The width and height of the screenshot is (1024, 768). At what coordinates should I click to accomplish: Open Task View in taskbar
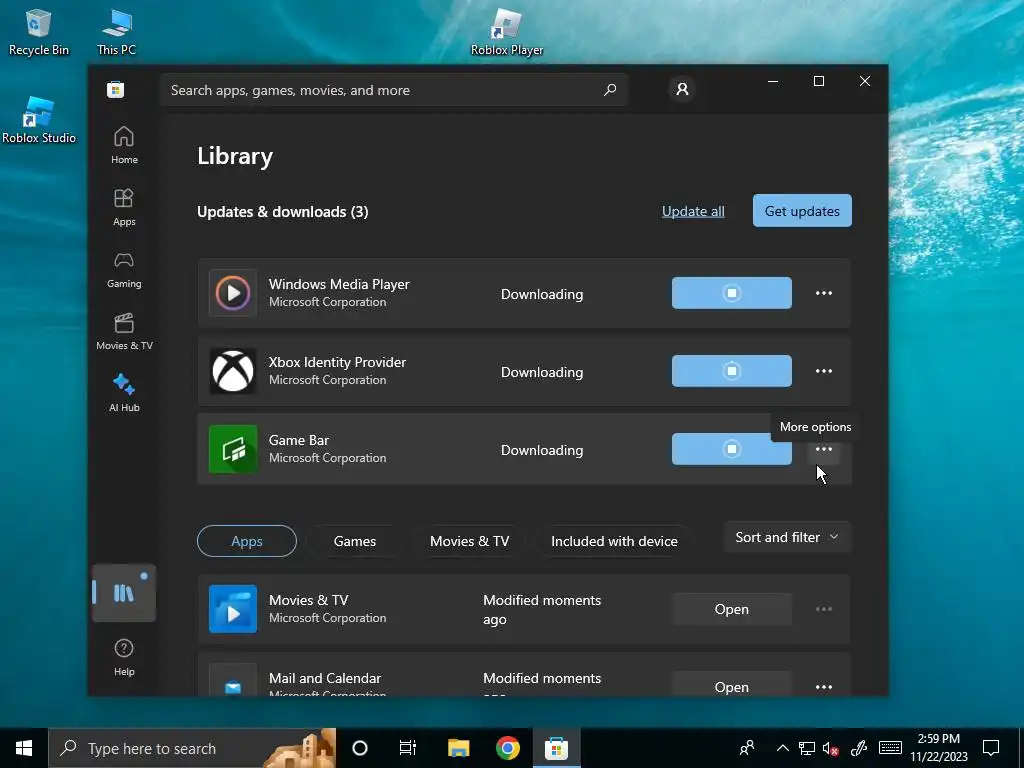tap(408, 748)
